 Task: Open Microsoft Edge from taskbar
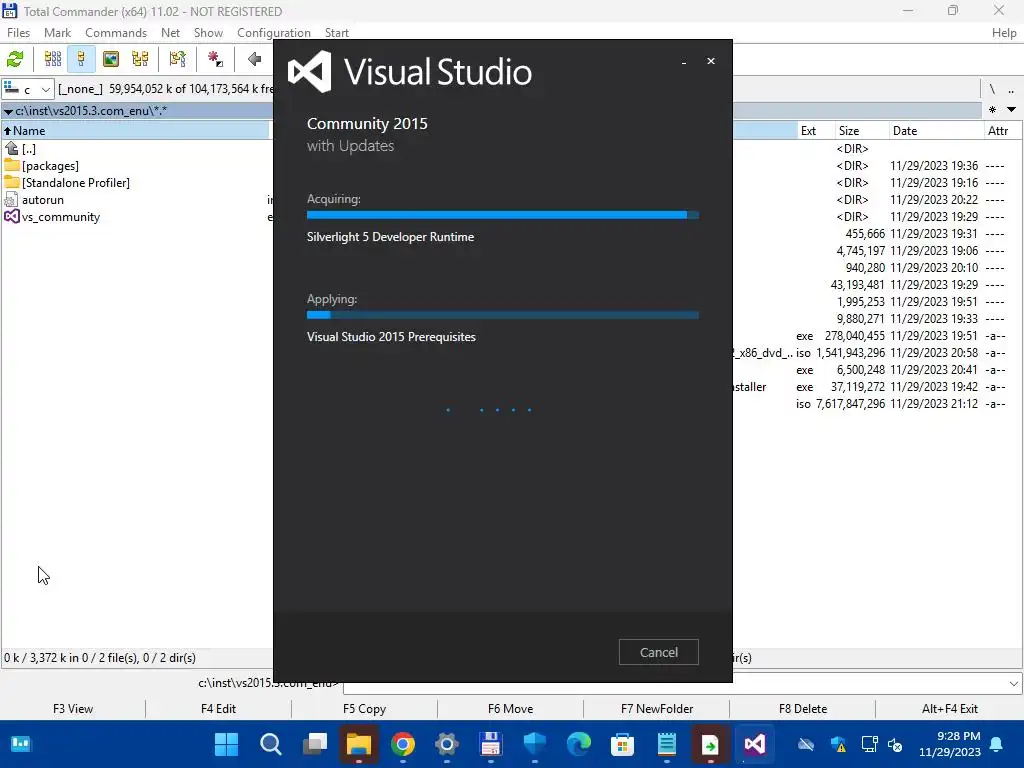coord(579,744)
